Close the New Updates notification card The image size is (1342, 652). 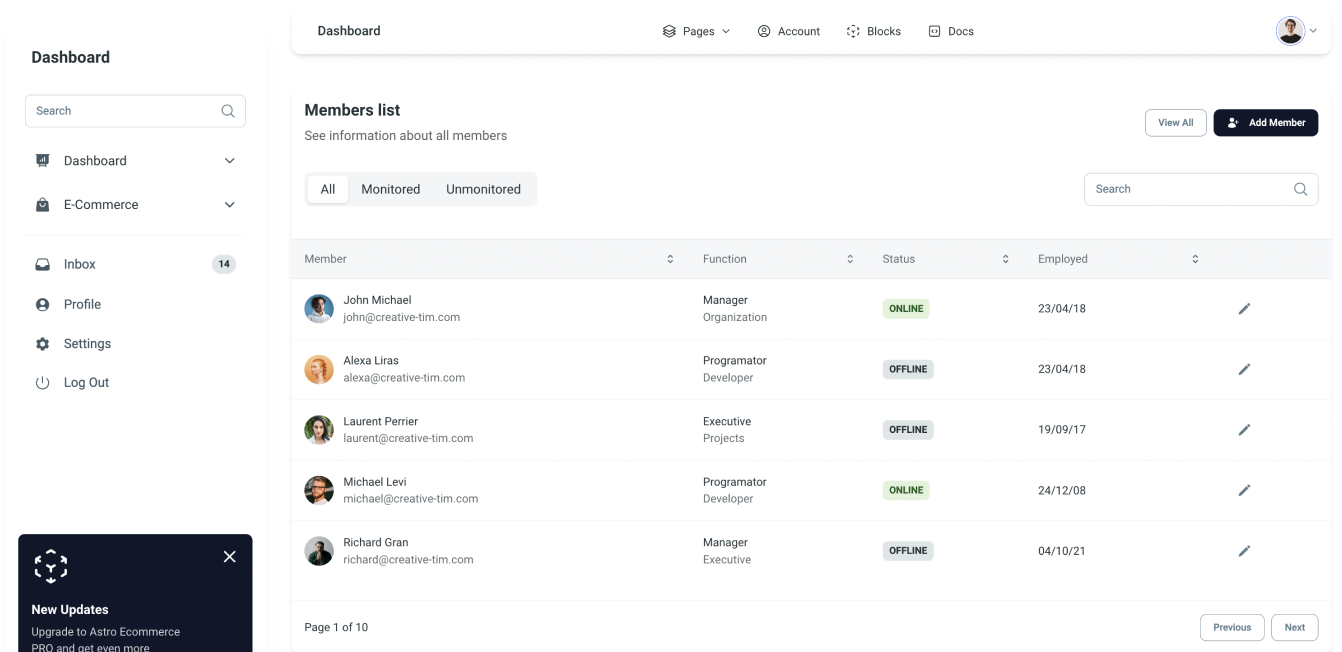pyautogui.click(x=230, y=557)
